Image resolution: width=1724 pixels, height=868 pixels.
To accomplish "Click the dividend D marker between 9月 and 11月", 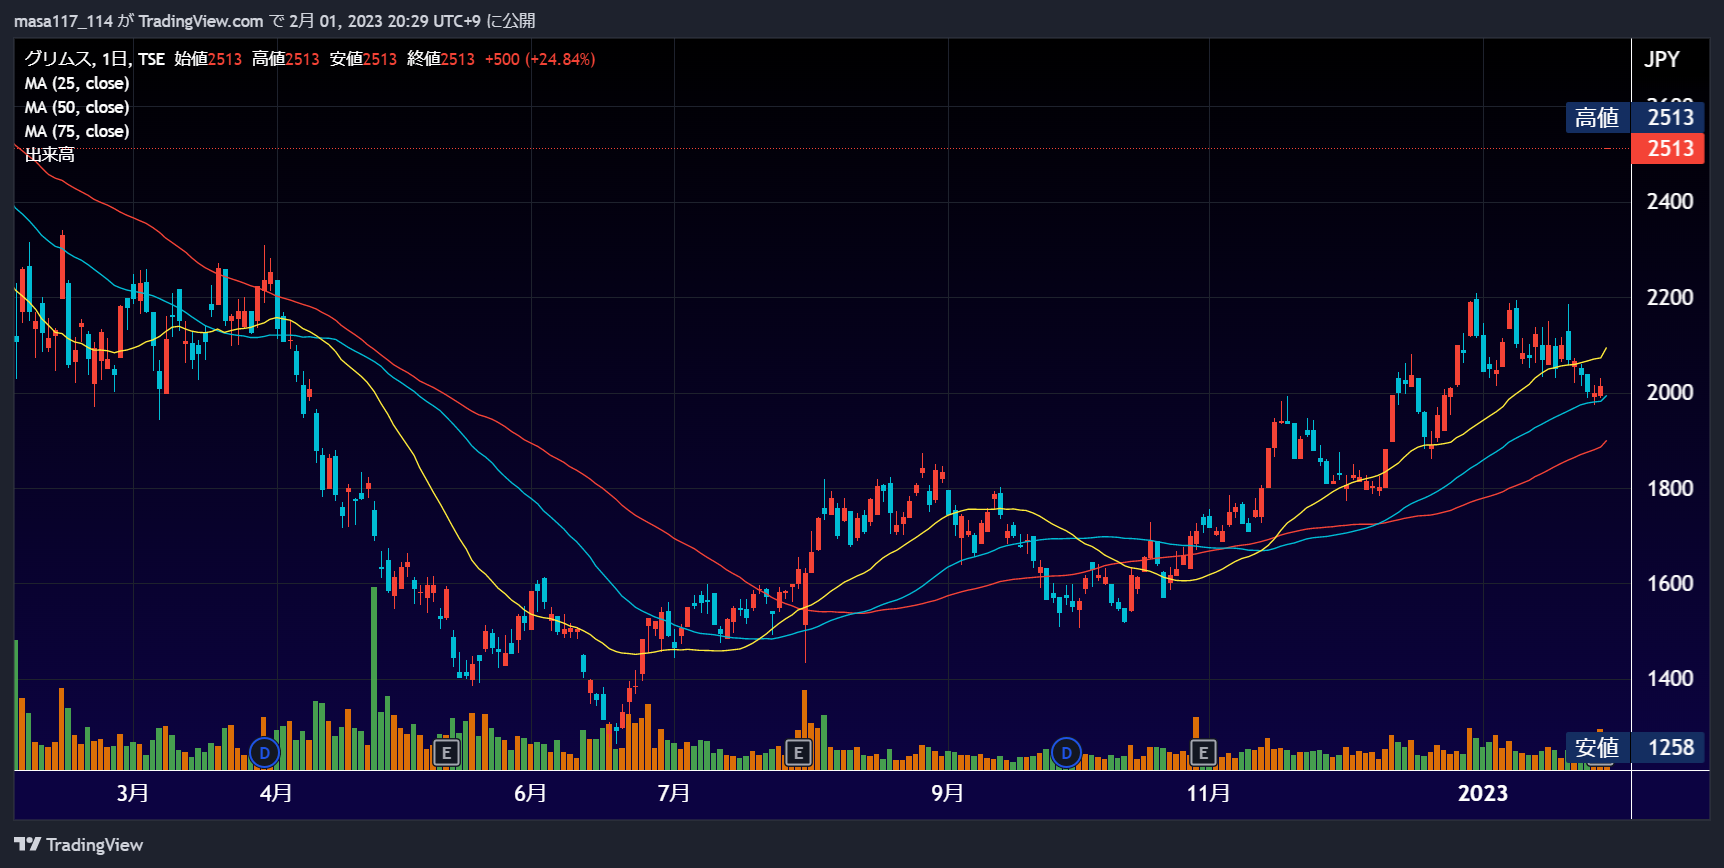I will (1066, 752).
